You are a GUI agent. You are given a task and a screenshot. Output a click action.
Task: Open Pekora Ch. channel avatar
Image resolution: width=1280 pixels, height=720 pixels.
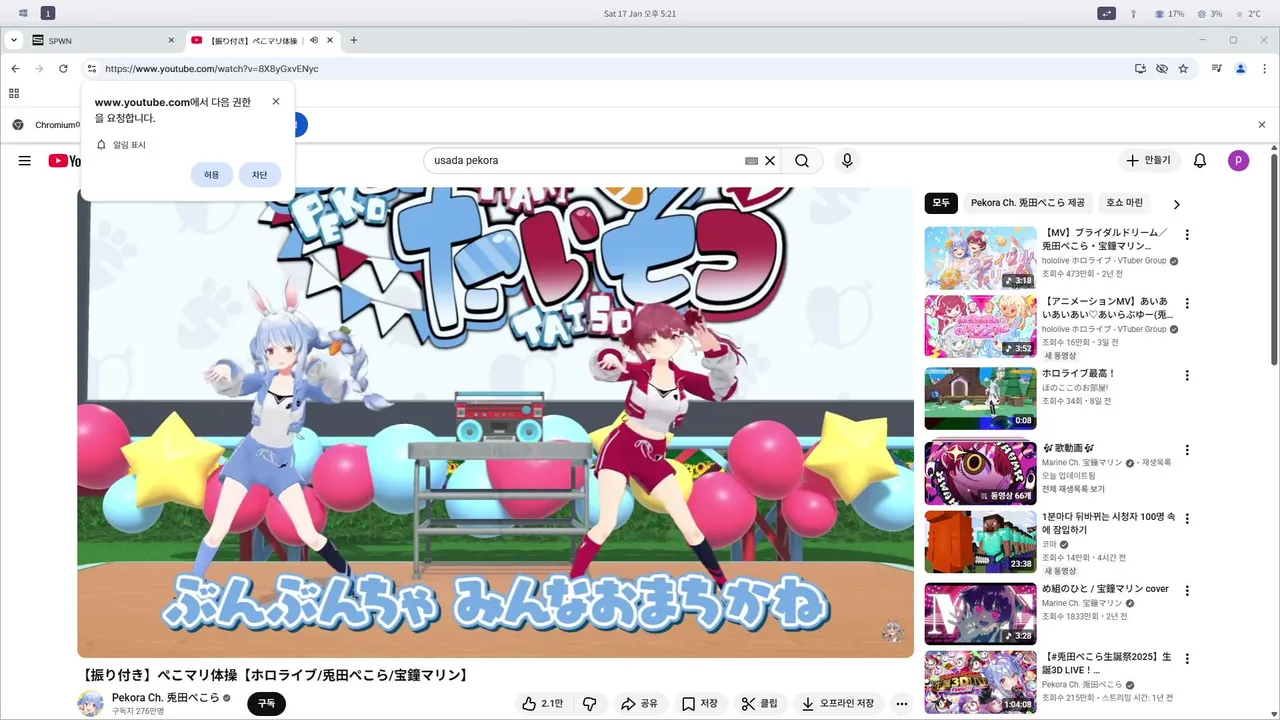pyautogui.click(x=91, y=704)
